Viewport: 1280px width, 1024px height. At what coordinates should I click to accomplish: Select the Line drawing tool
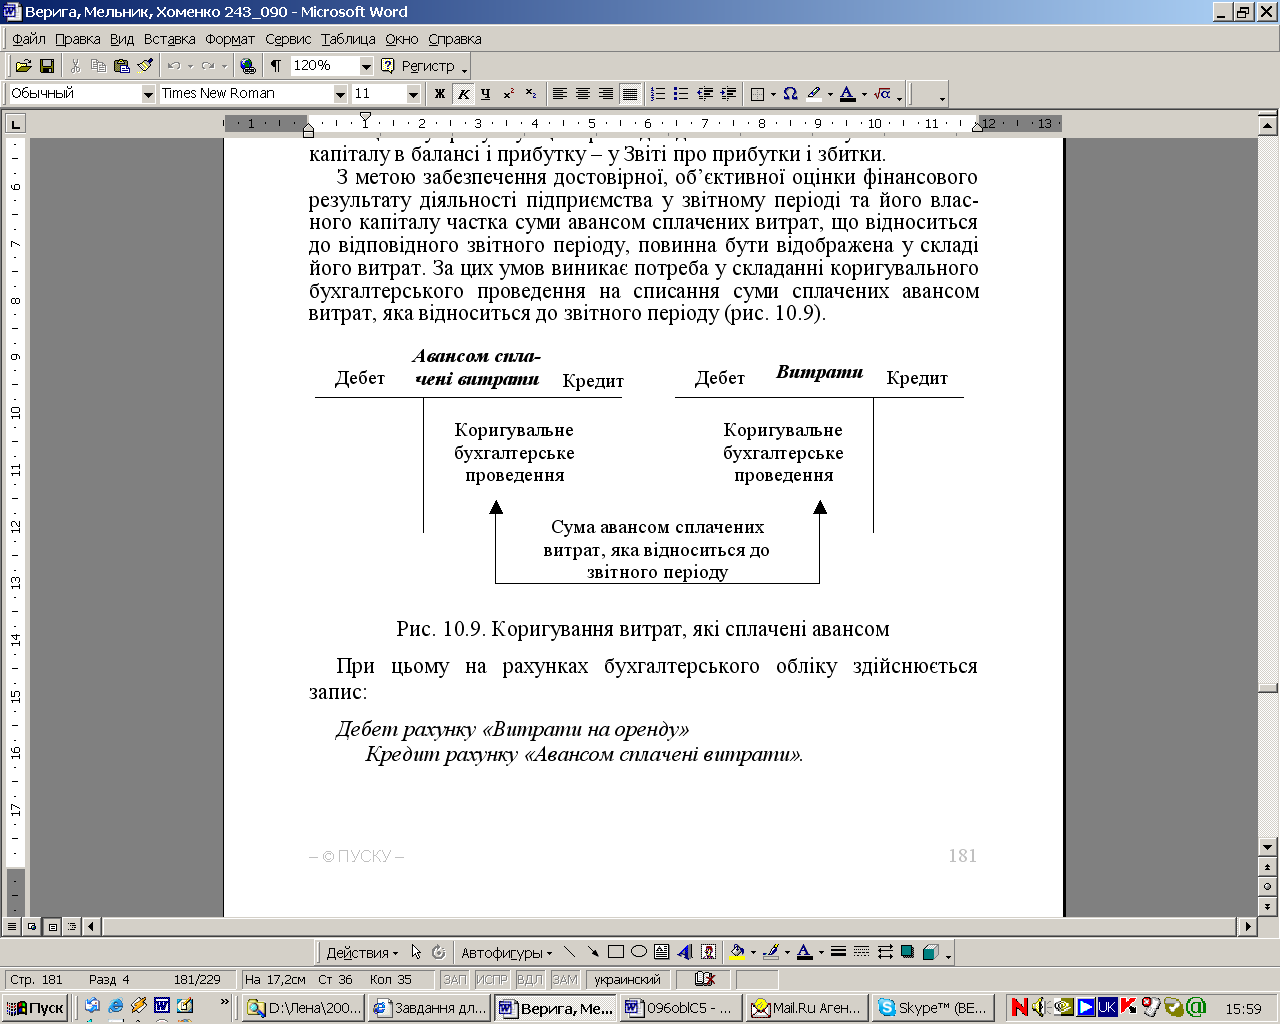(x=570, y=952)
